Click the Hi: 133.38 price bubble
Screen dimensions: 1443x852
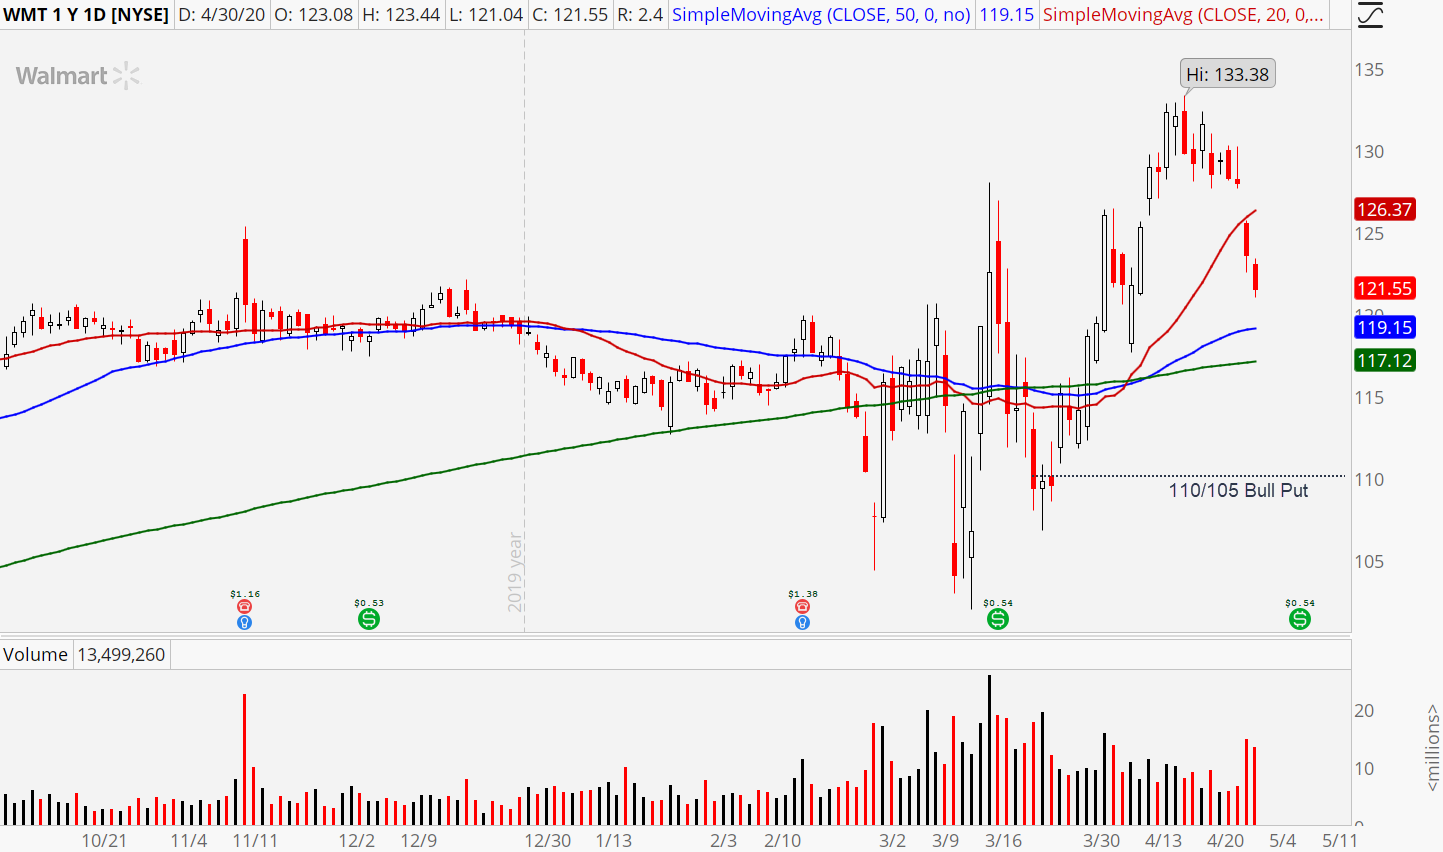coord(1227,74)
